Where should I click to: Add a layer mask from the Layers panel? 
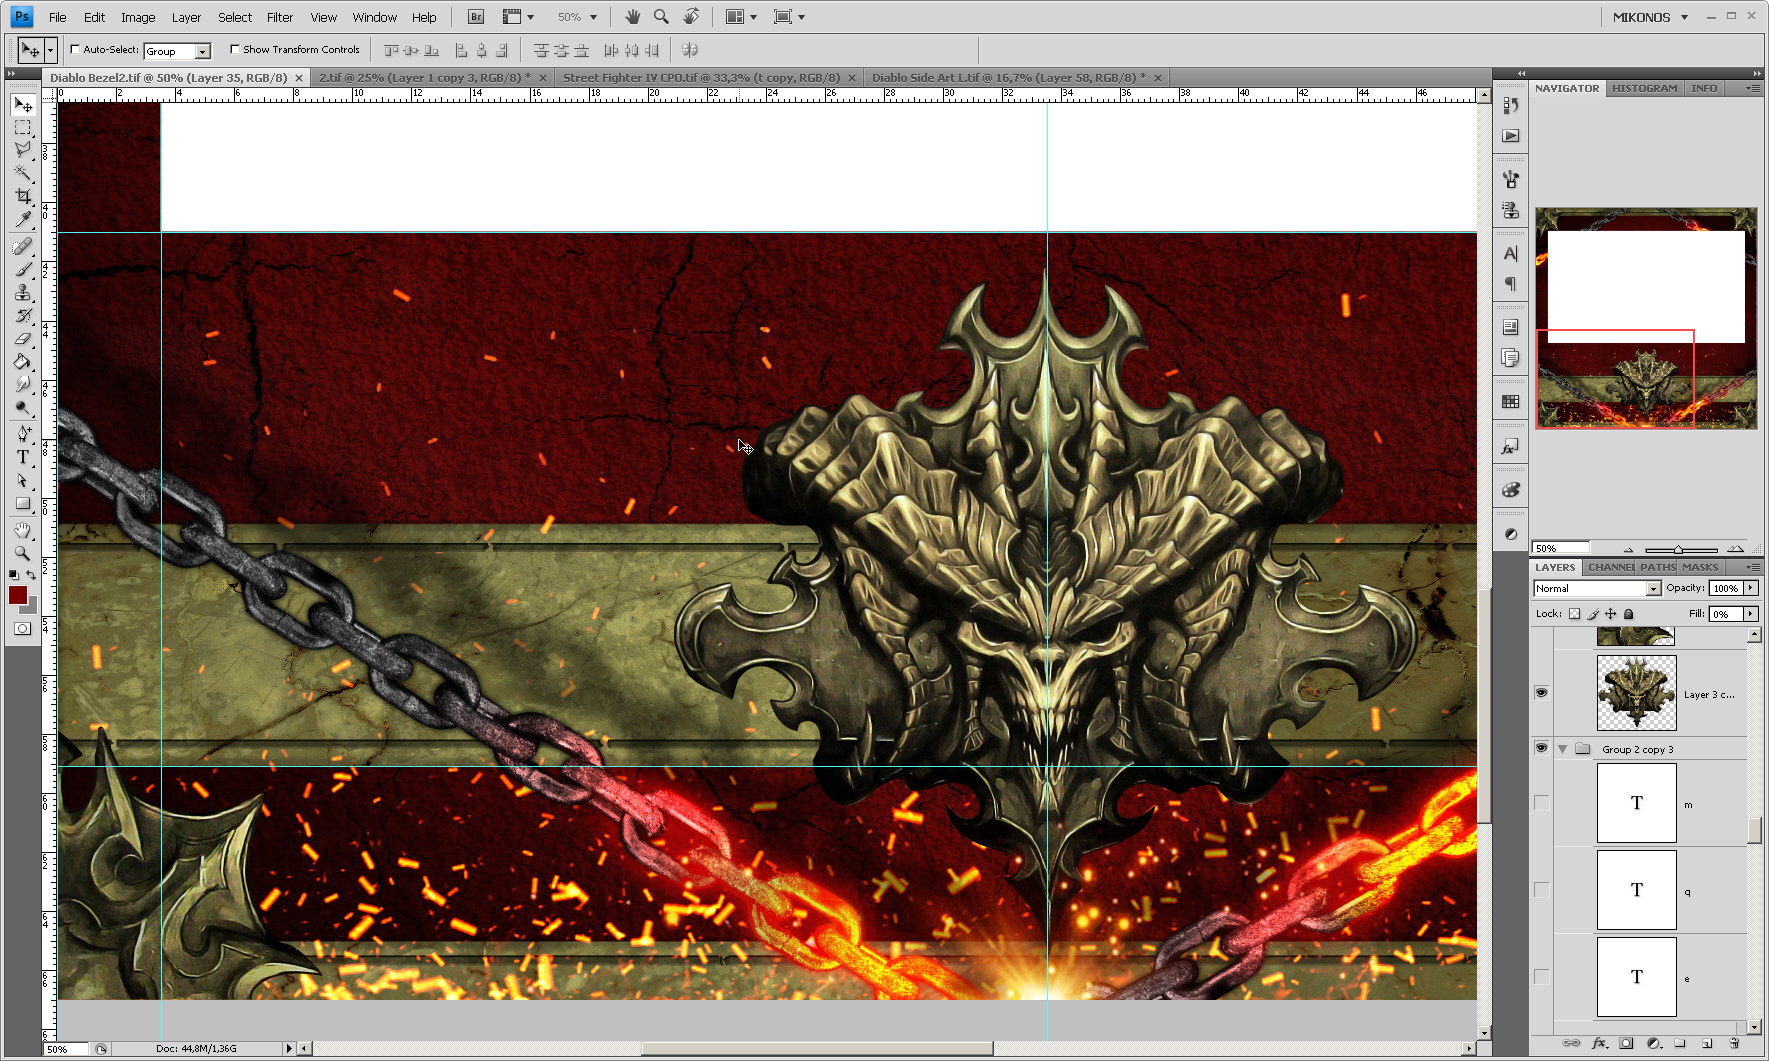click(1626, 1043)
